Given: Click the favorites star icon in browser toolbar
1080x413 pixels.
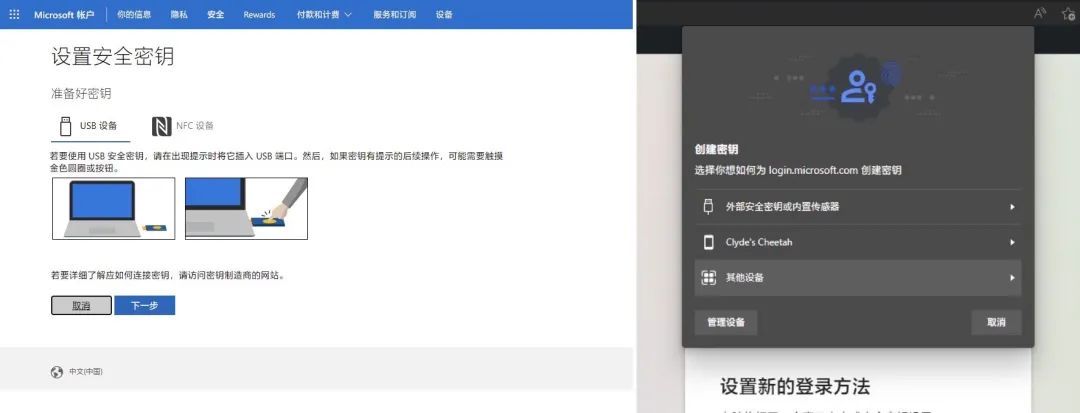Looking at the screenshot, I should click(x=1068, y=14).
